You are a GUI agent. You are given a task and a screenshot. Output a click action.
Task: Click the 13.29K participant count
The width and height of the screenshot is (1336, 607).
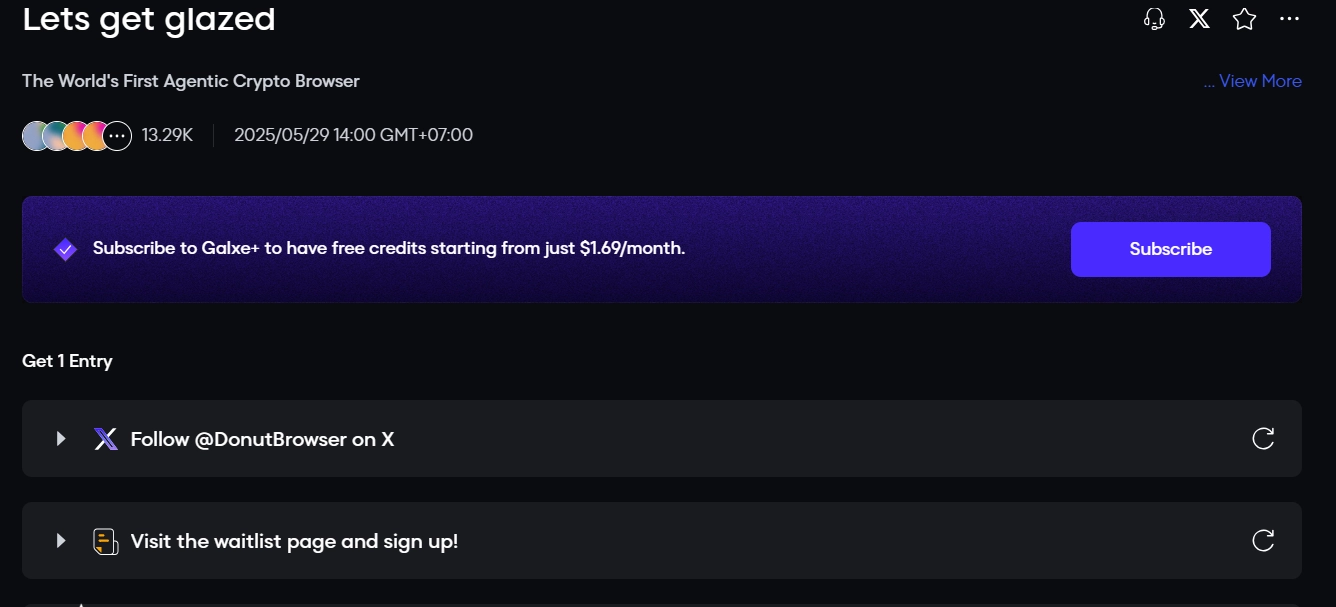click(x=167, y=135)
